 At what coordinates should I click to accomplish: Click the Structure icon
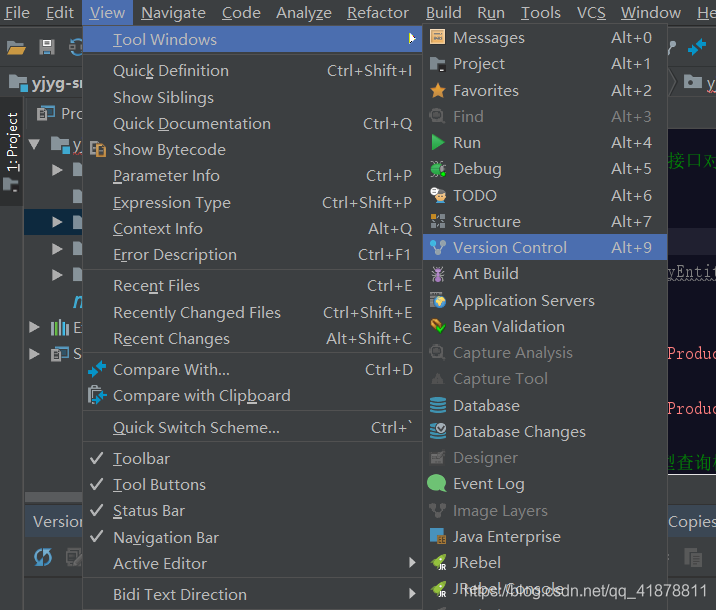437,221
